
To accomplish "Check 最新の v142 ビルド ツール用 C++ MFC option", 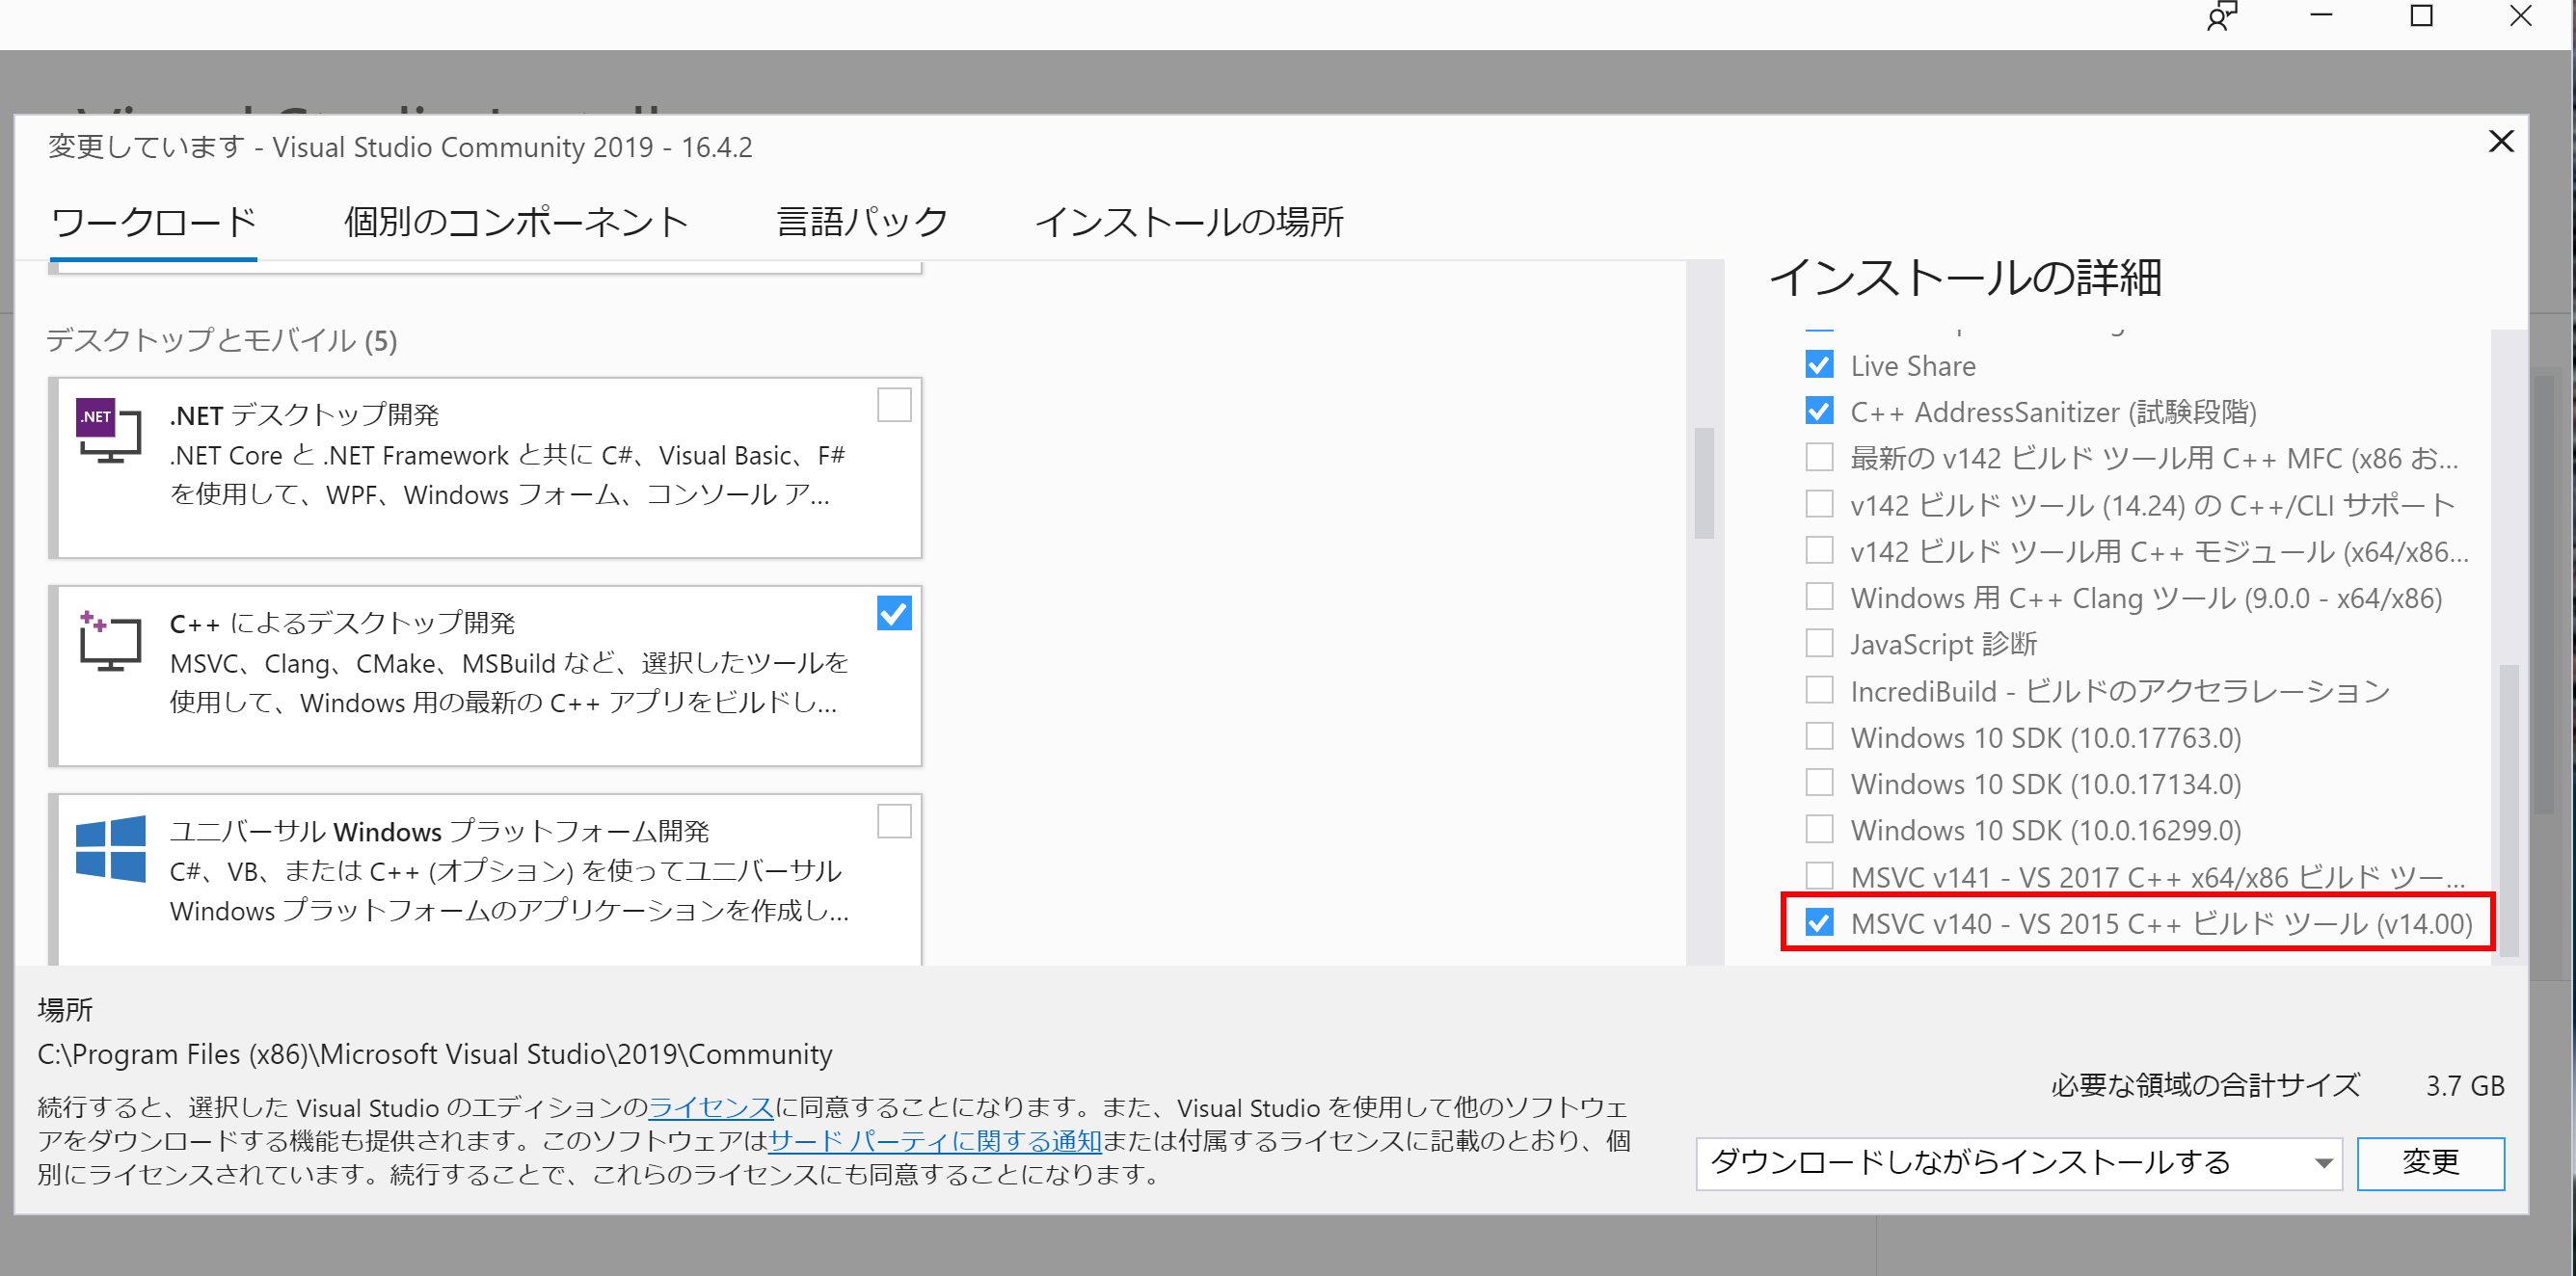I will (1819, 457).
